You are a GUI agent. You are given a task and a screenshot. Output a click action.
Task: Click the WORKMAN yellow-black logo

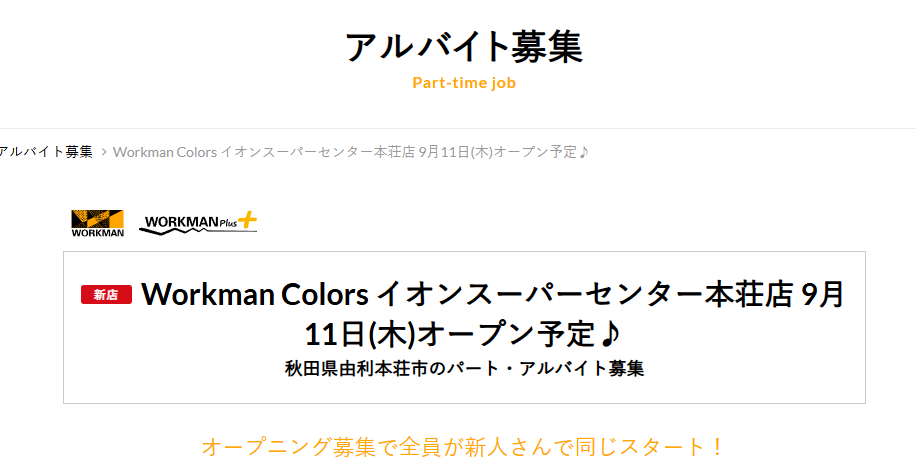pyautogui.click(x=97, y=222)
